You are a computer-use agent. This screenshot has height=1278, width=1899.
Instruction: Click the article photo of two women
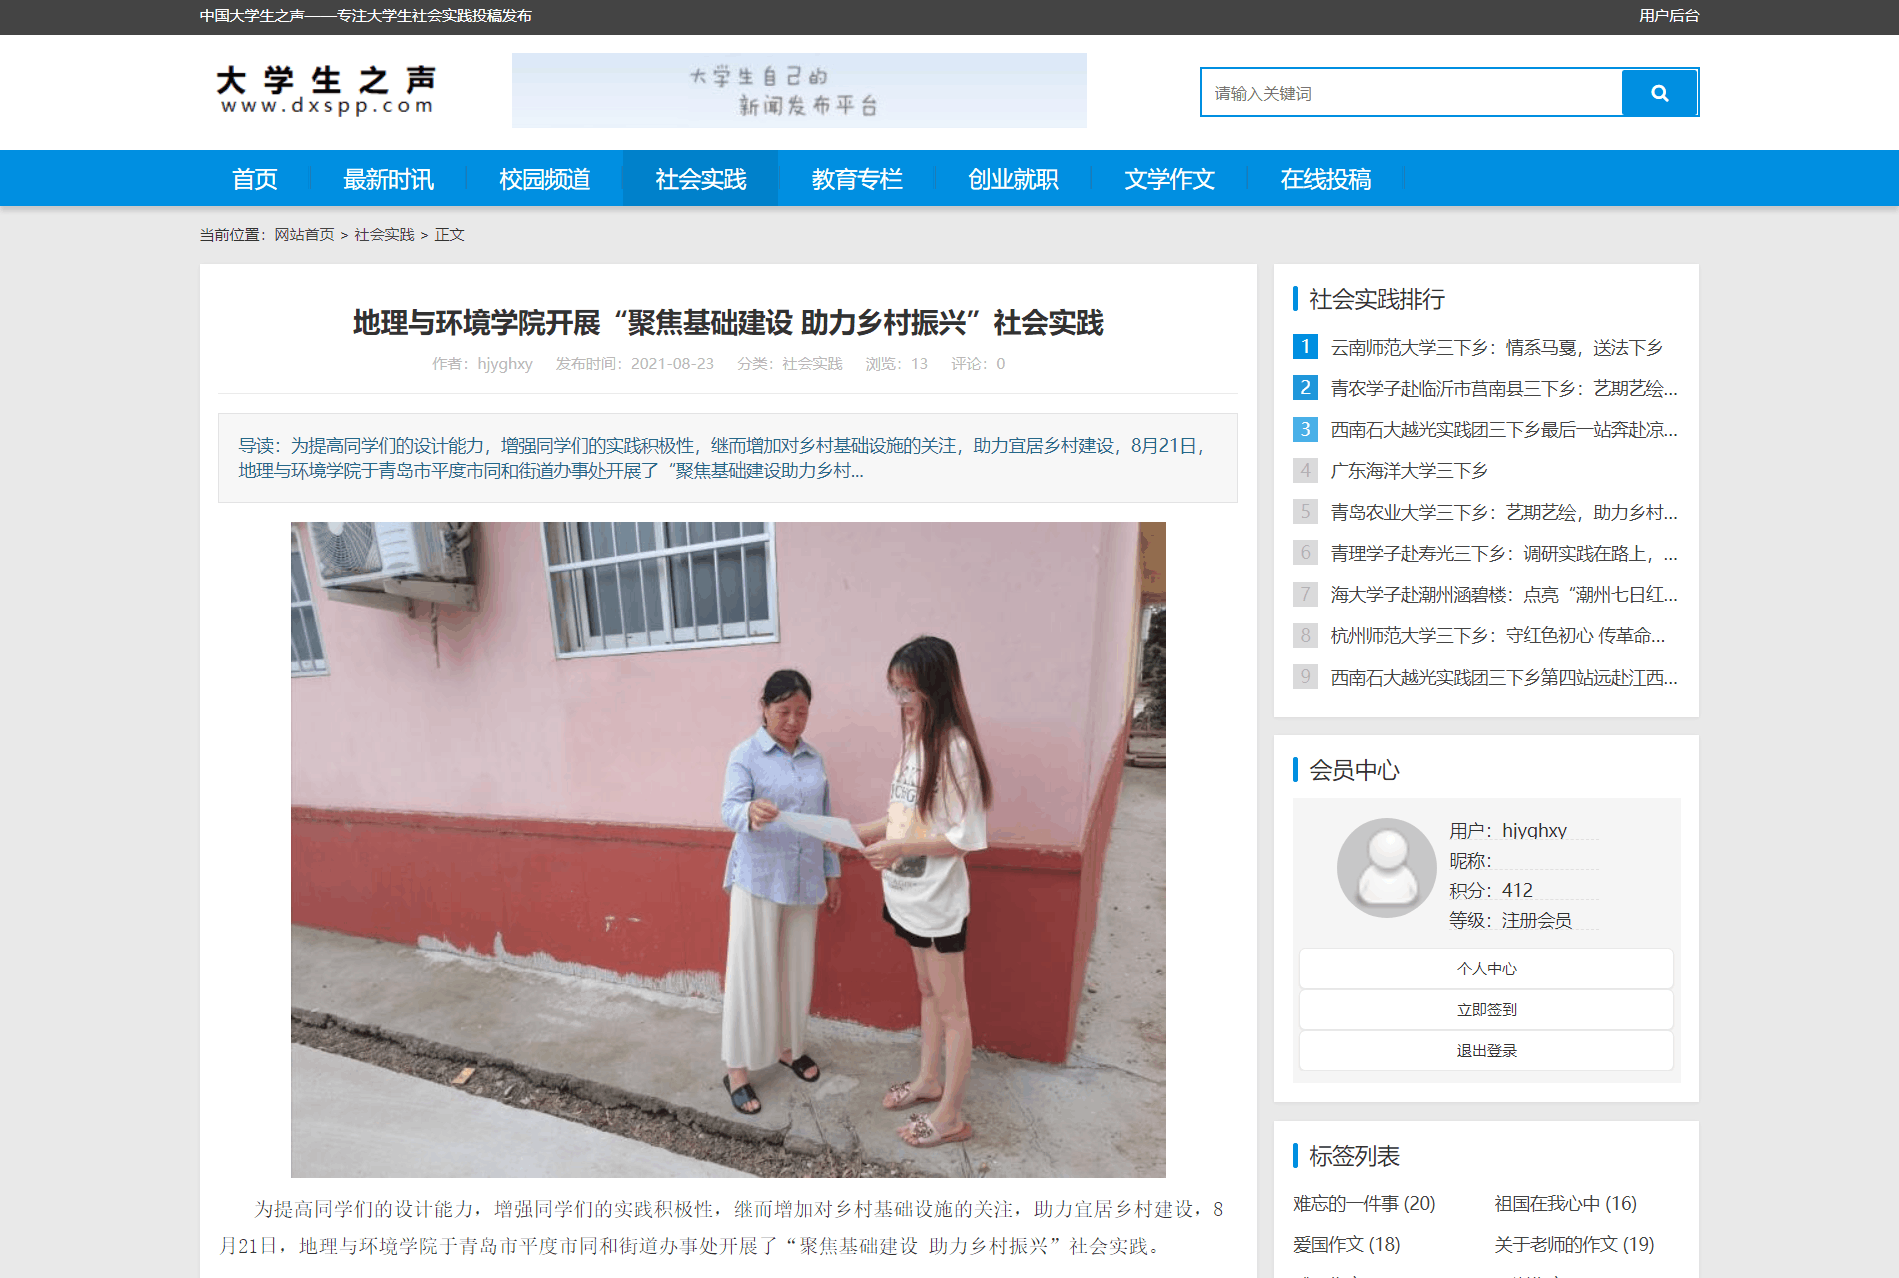click(x=728, y=849)
